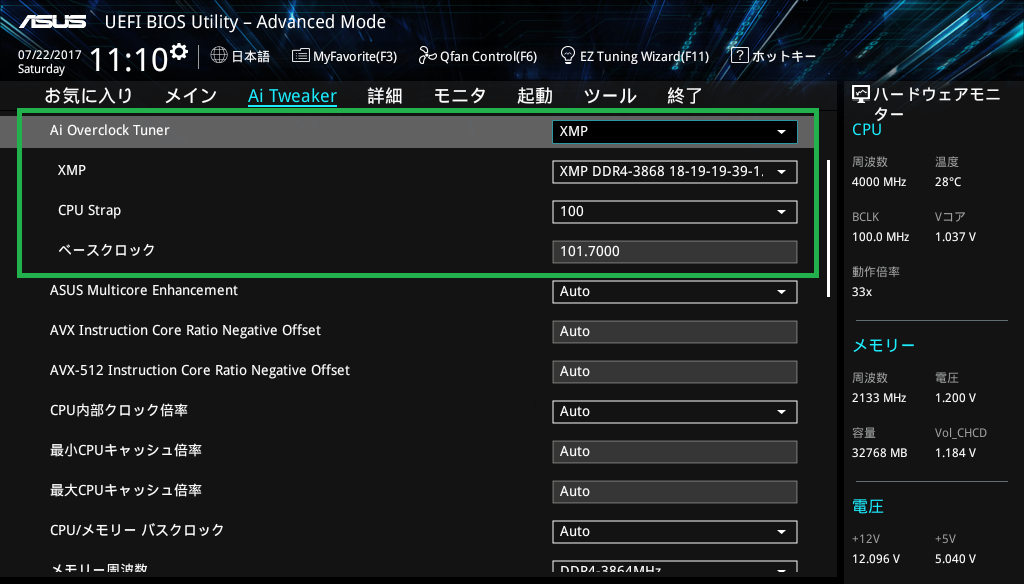Image resolution: width=1024 pixels, height=584 pixels.
Task: Select the CPU内部クロック倍率 label
Action: coord(119,410)
